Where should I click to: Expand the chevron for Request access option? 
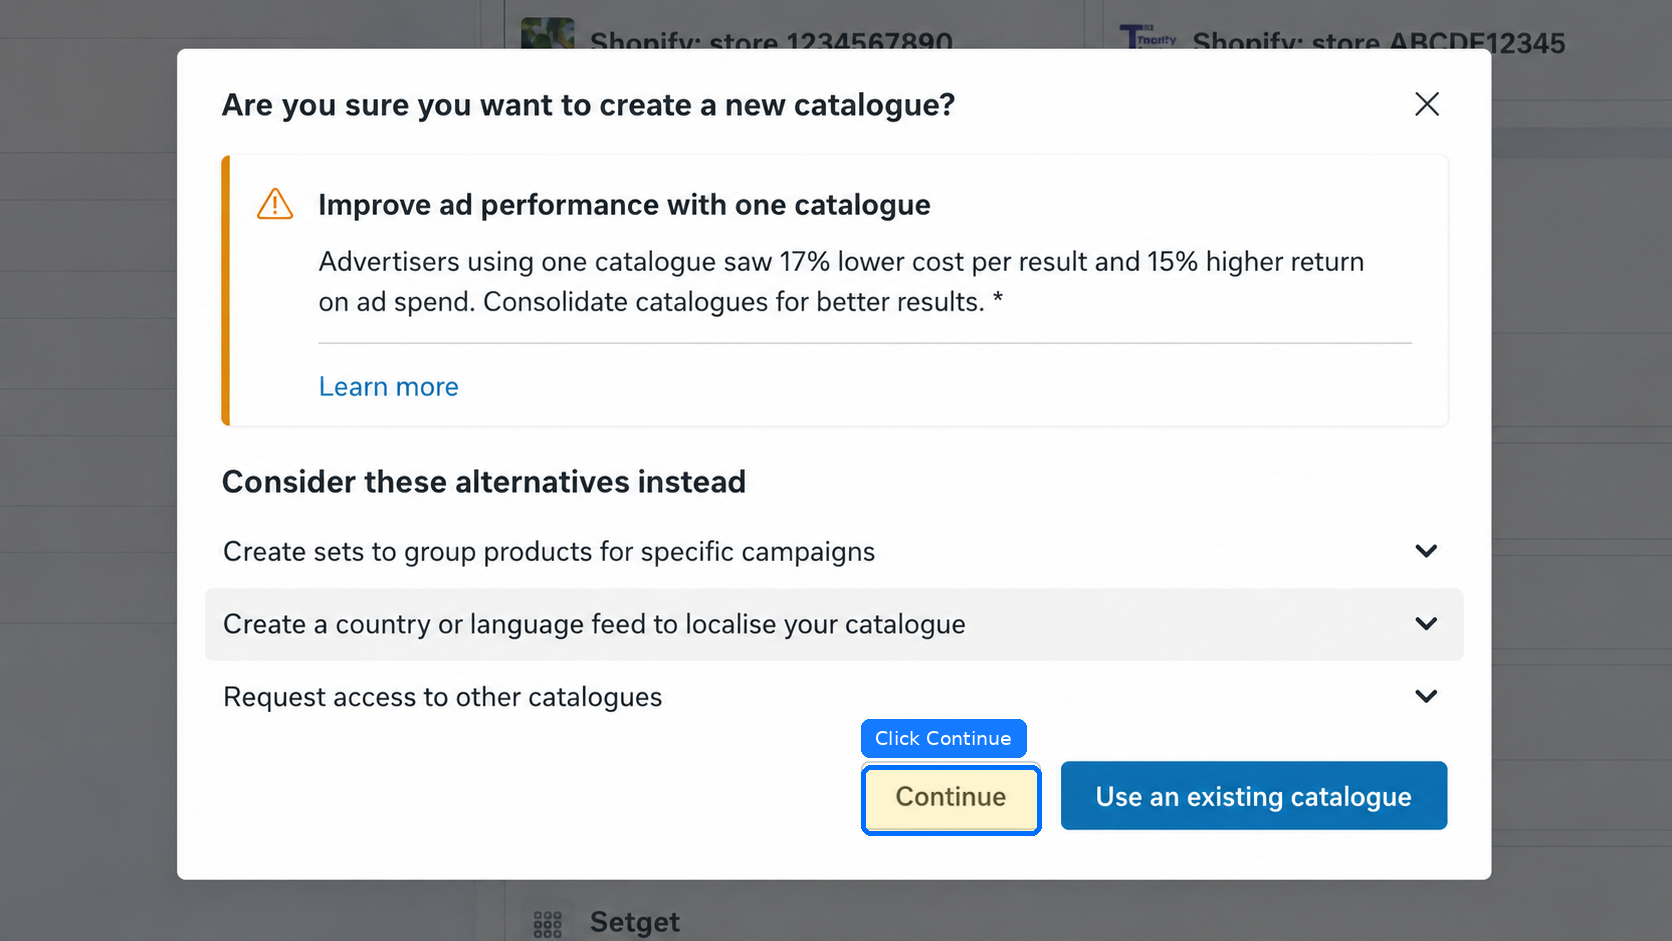1426,696
